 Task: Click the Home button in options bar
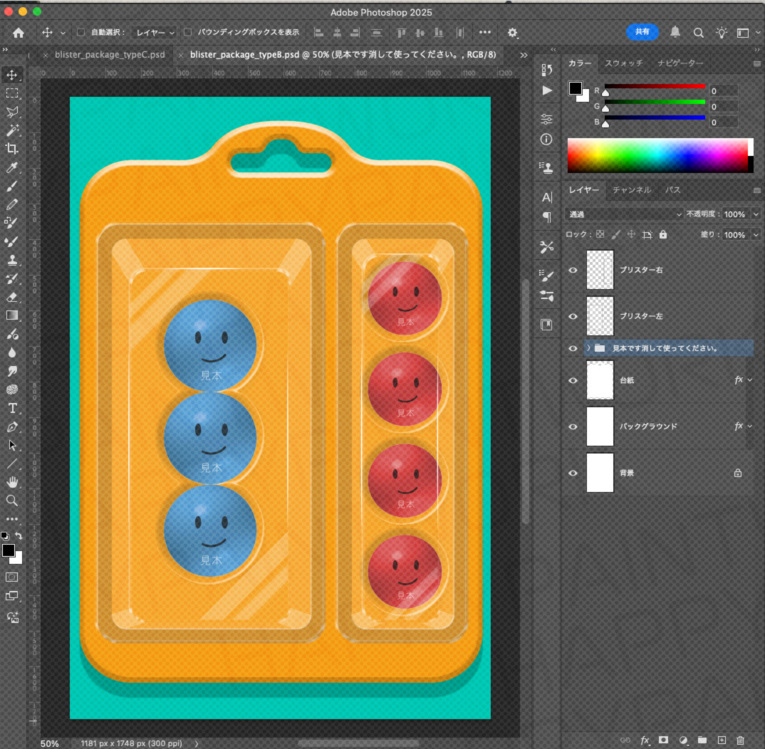coord(18,32)
